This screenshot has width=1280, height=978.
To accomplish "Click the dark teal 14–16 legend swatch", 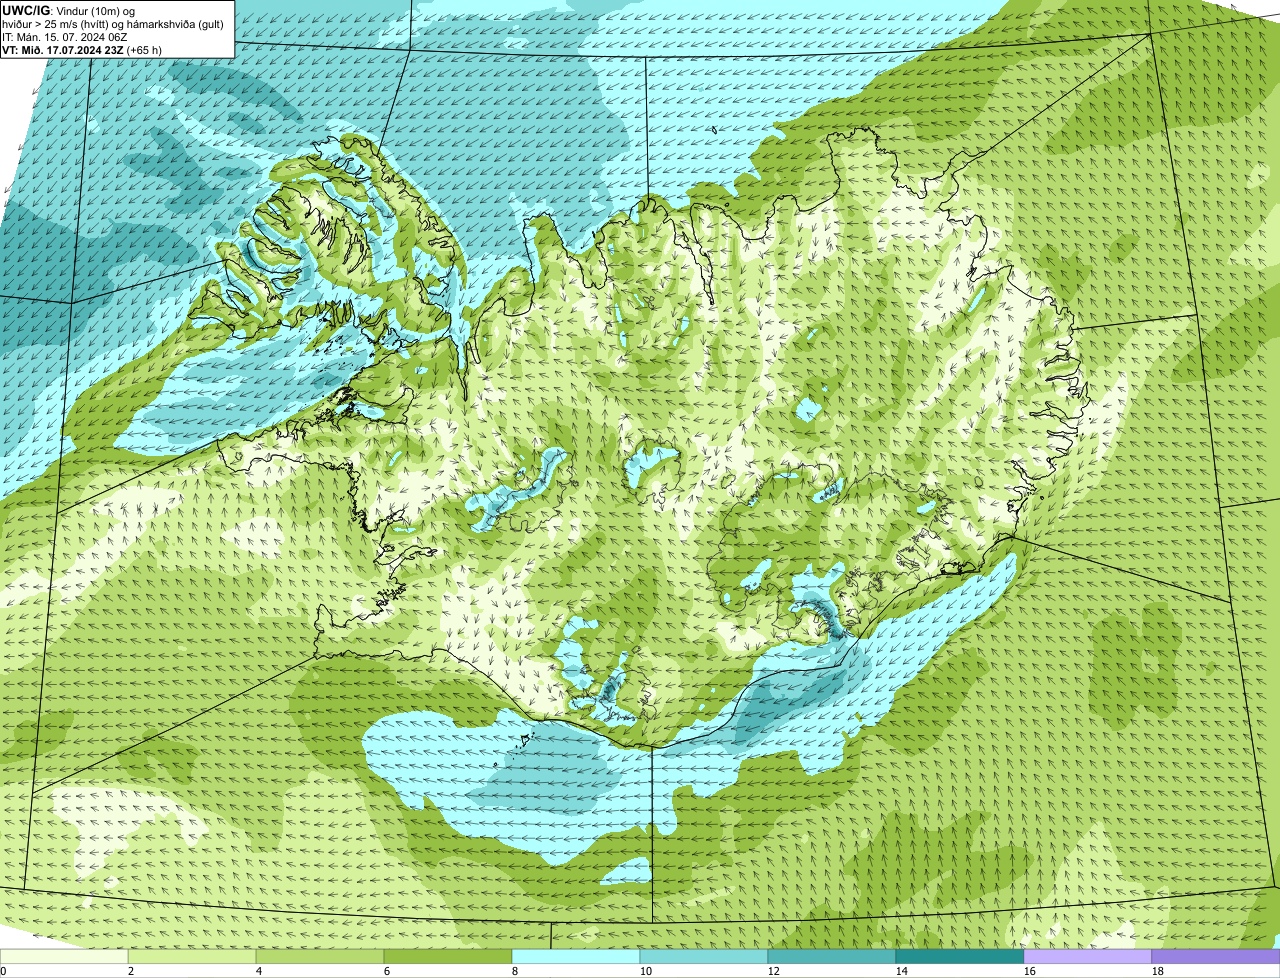I will point(960,957).
